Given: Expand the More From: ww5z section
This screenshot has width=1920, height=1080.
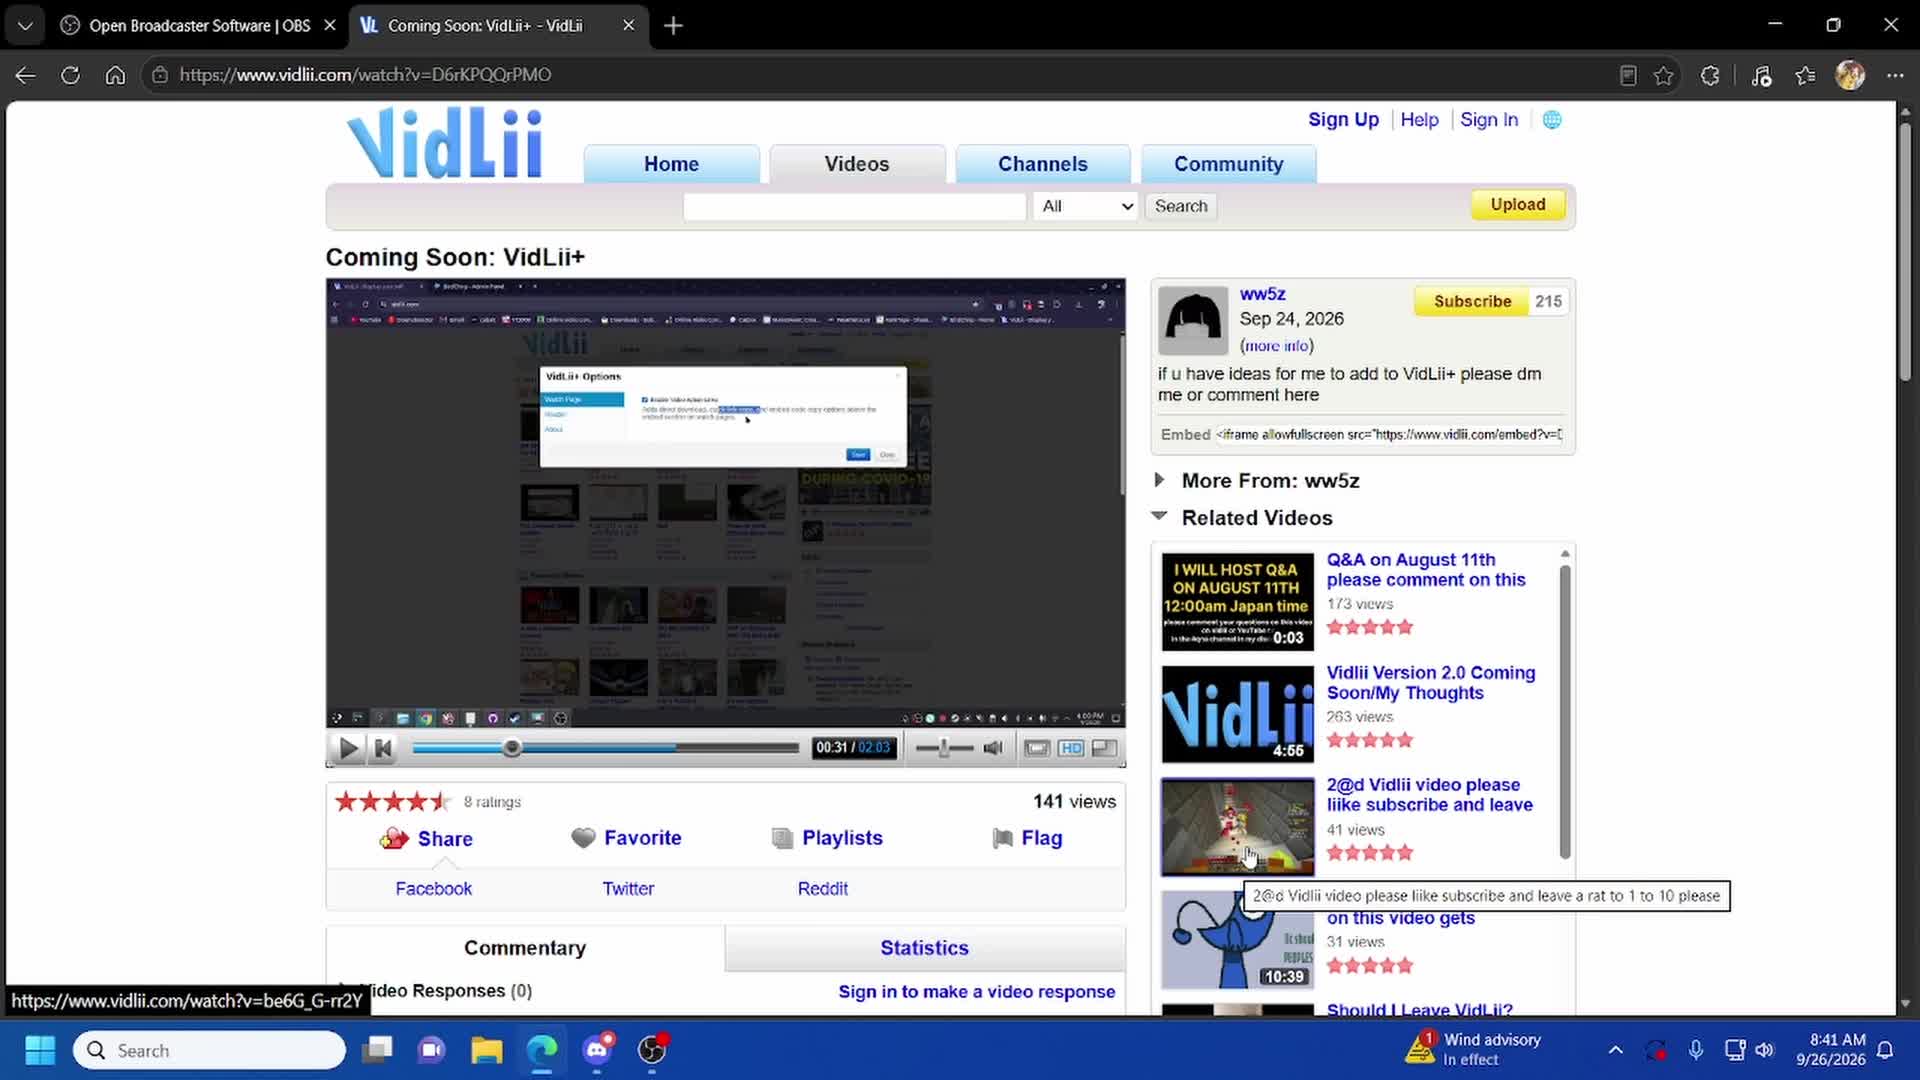Looking at the screenshot, I should click(1270, 481).
